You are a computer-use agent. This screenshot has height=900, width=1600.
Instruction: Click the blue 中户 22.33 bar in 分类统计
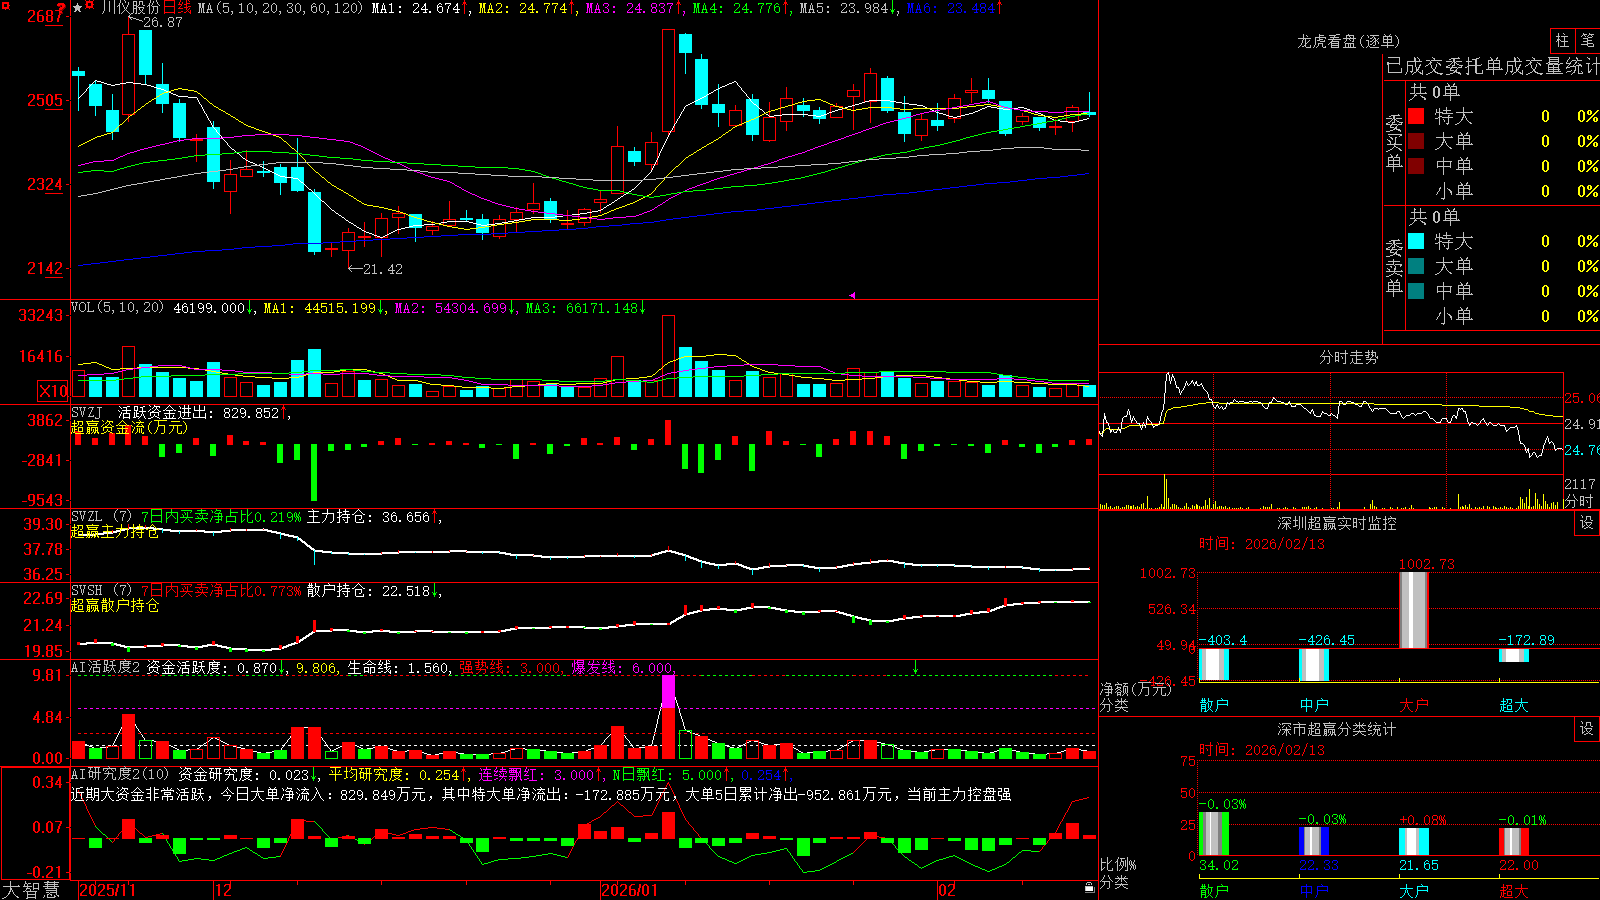[1314, 841]
